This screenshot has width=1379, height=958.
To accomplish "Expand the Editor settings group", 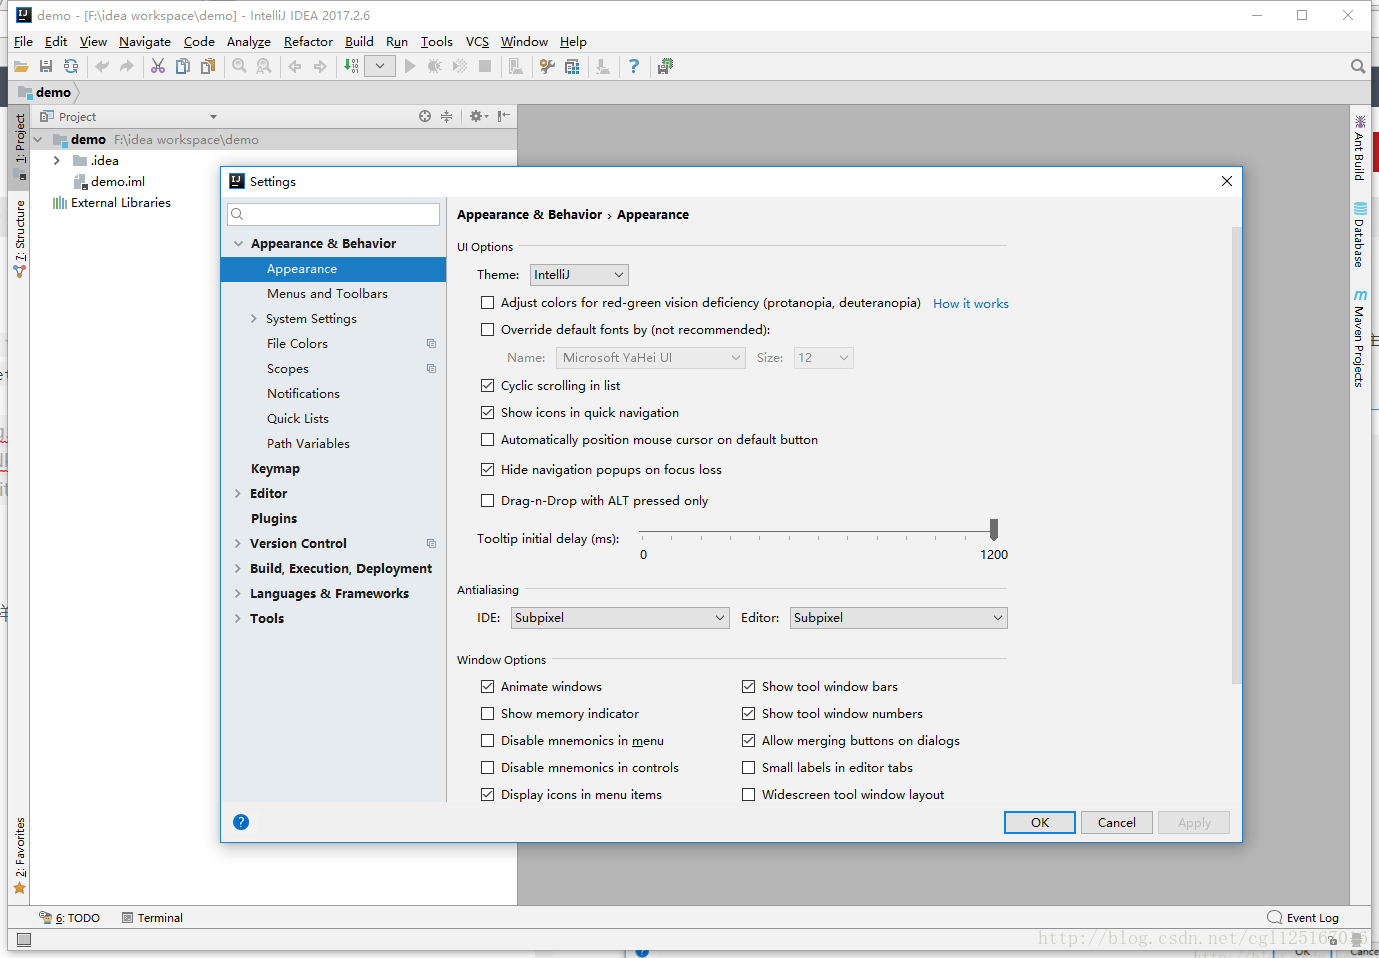I will point(238,493).
